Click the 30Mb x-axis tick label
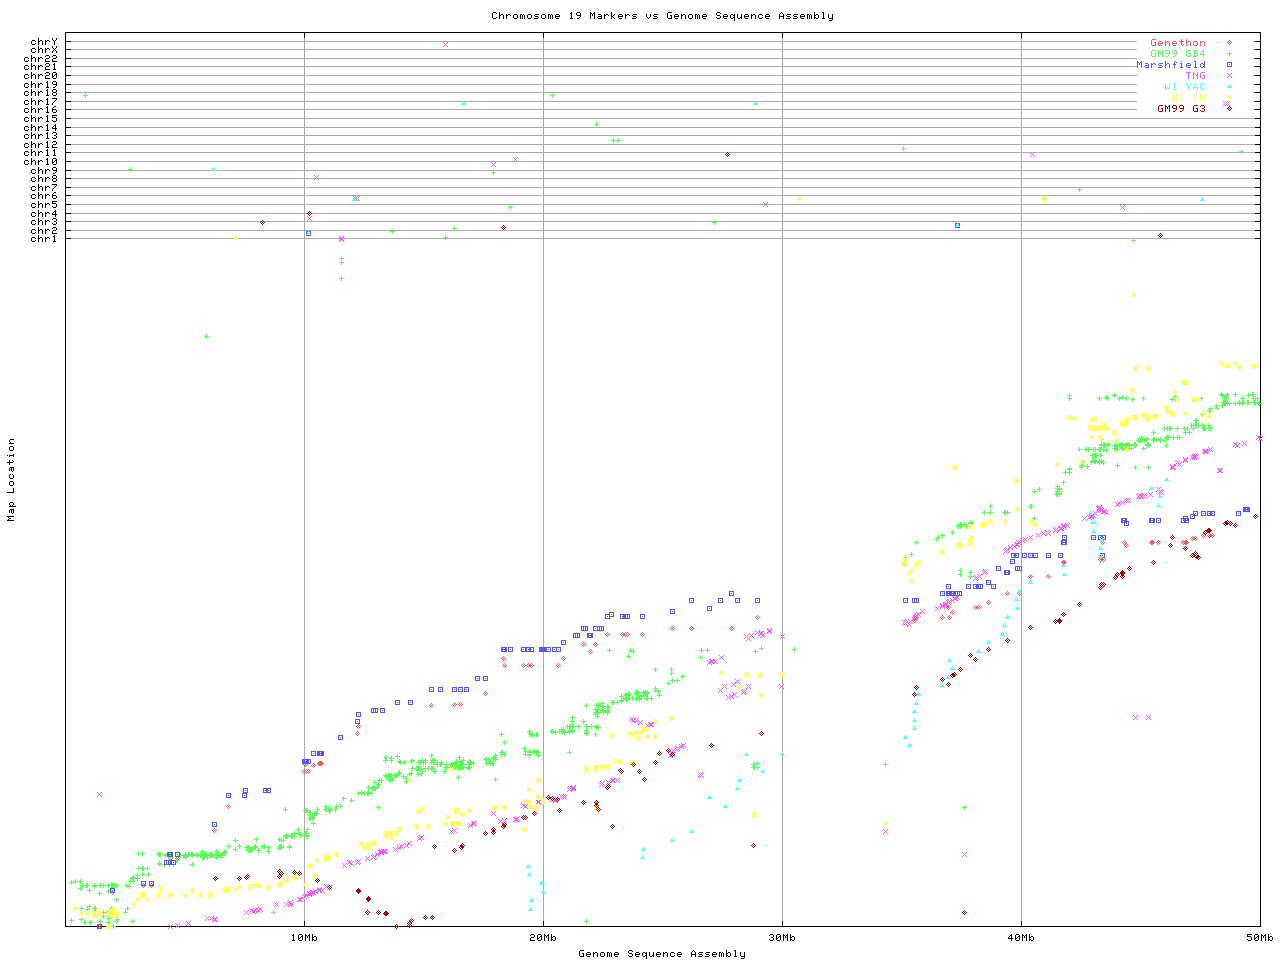Viewport: 1280px width, 960px height. click(782, 937)
